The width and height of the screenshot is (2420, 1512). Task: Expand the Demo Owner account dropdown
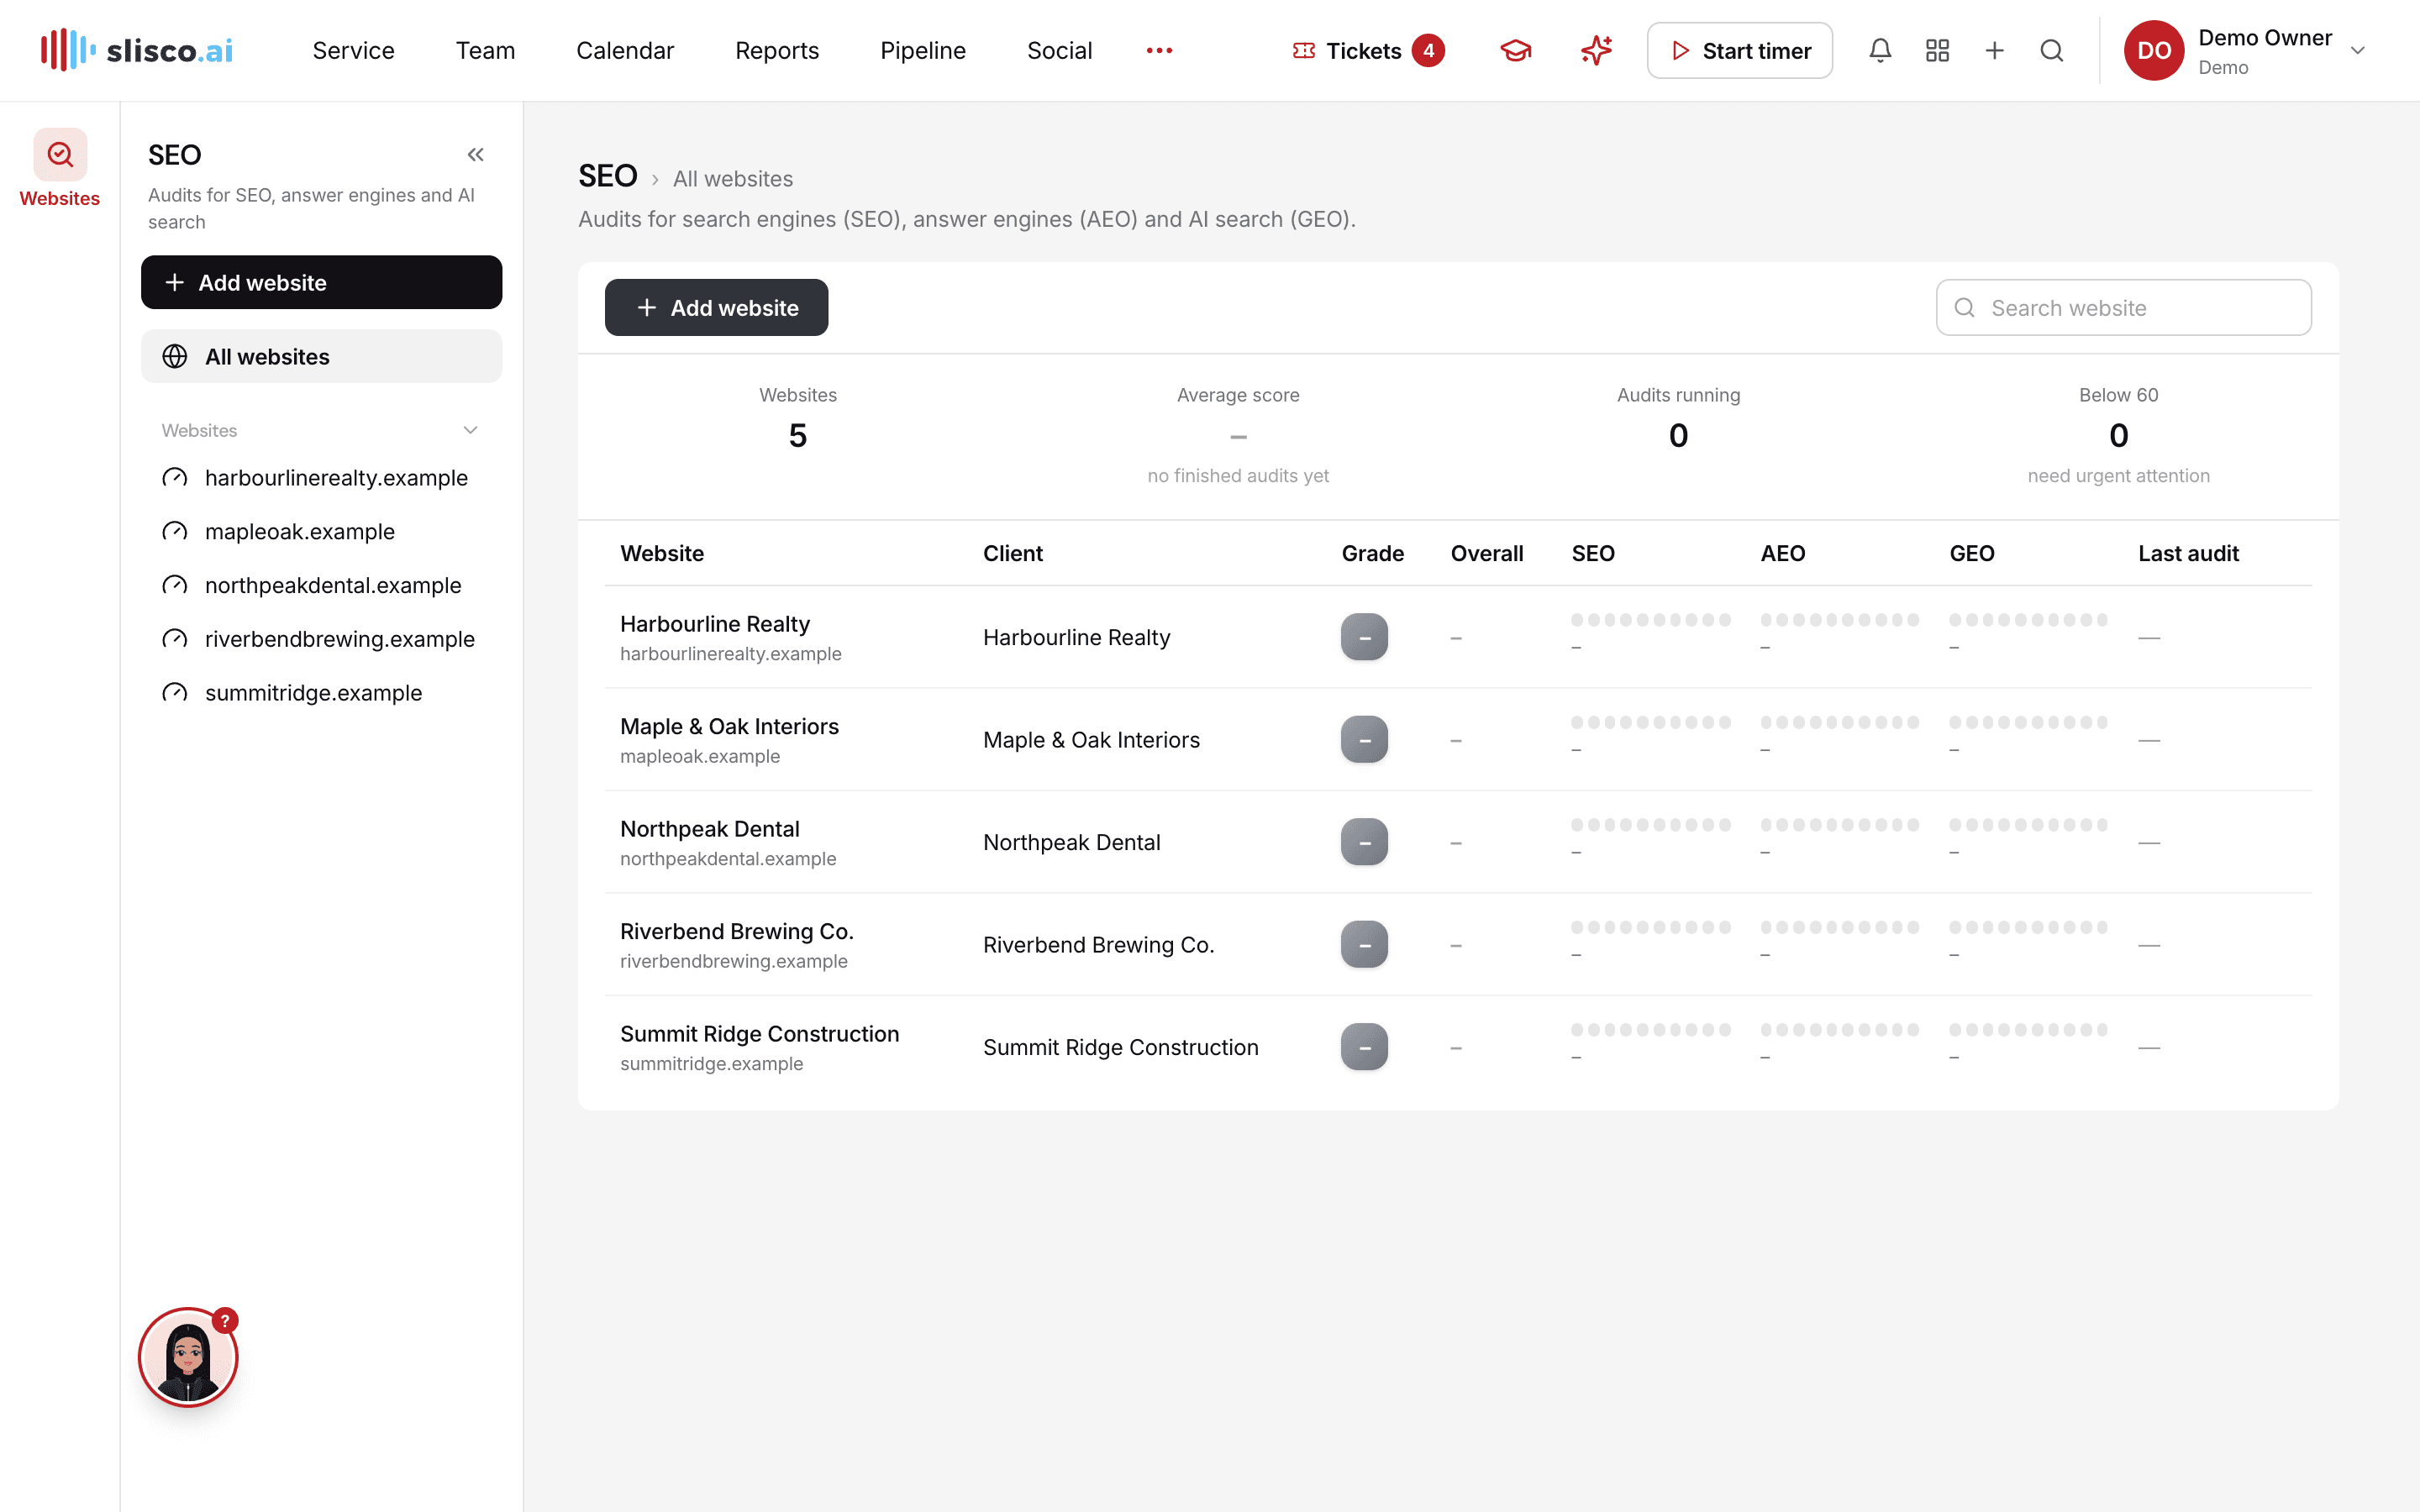coord(2357,51)
